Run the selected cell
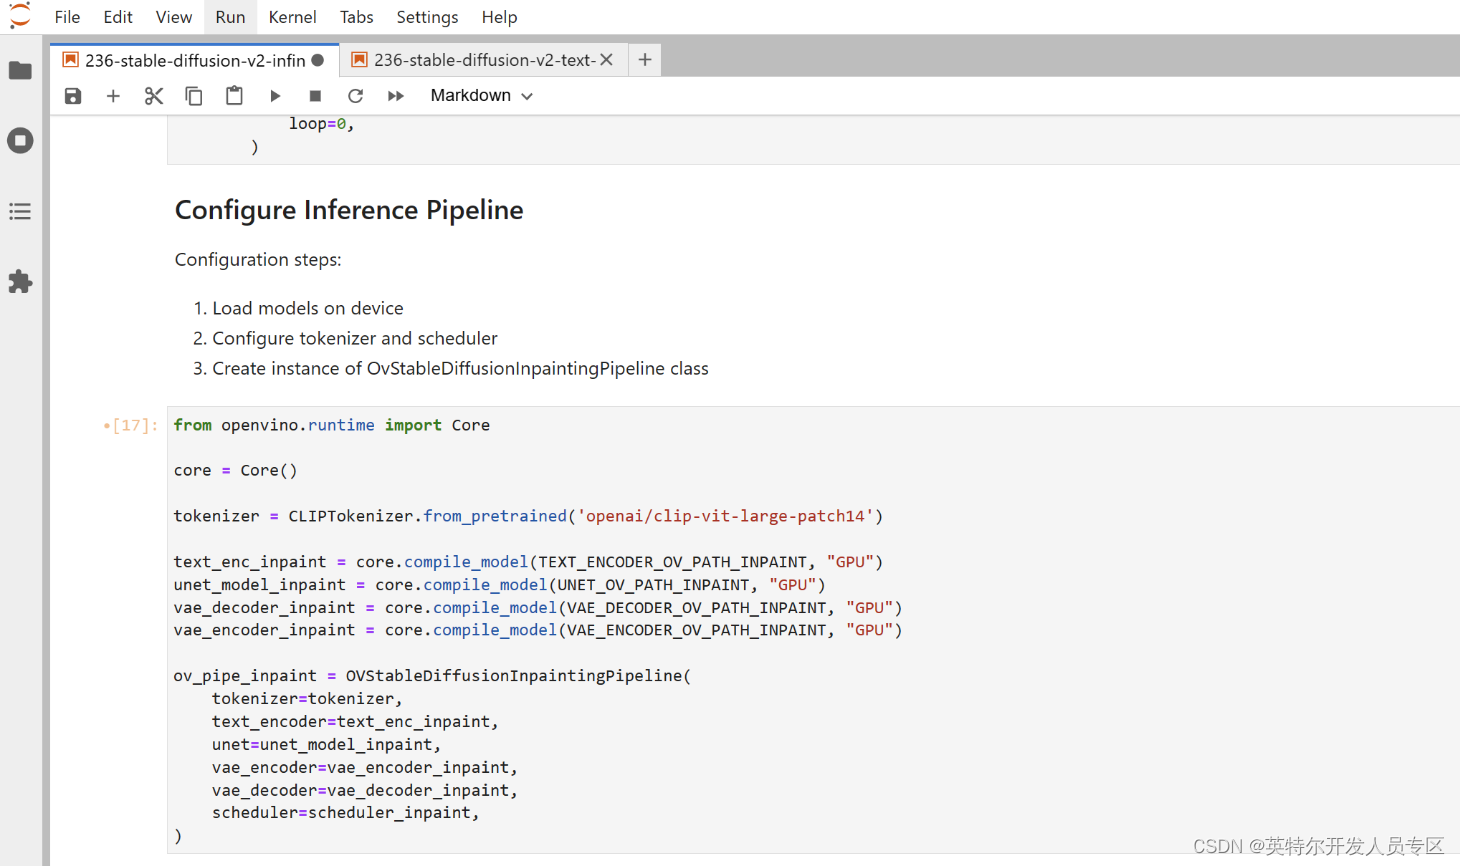The image size is (1460, 866). [275, 96]
